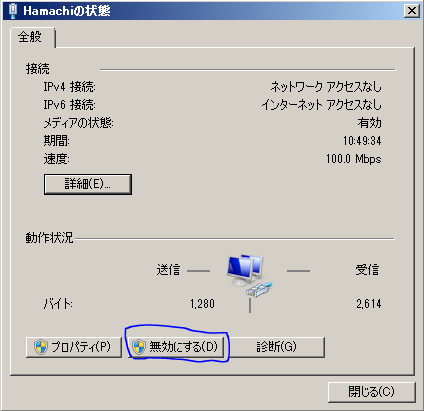Click the IPv6 接続 status value

[321, 105]
